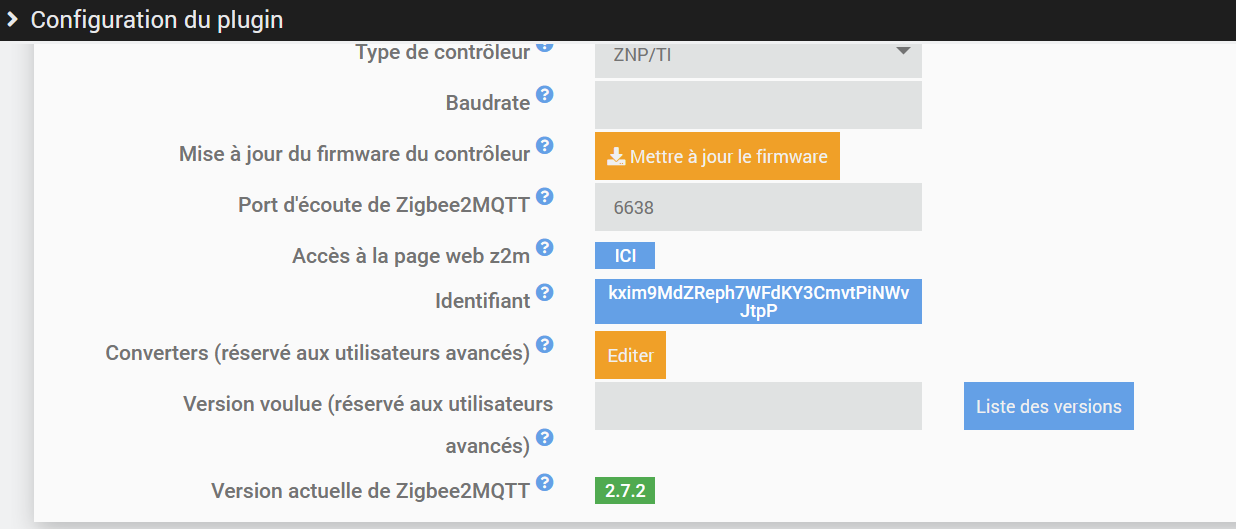This screenshot has width=1236, height=529.
Task: Click help icon next to Identifiant
Action: click(544, 293)
